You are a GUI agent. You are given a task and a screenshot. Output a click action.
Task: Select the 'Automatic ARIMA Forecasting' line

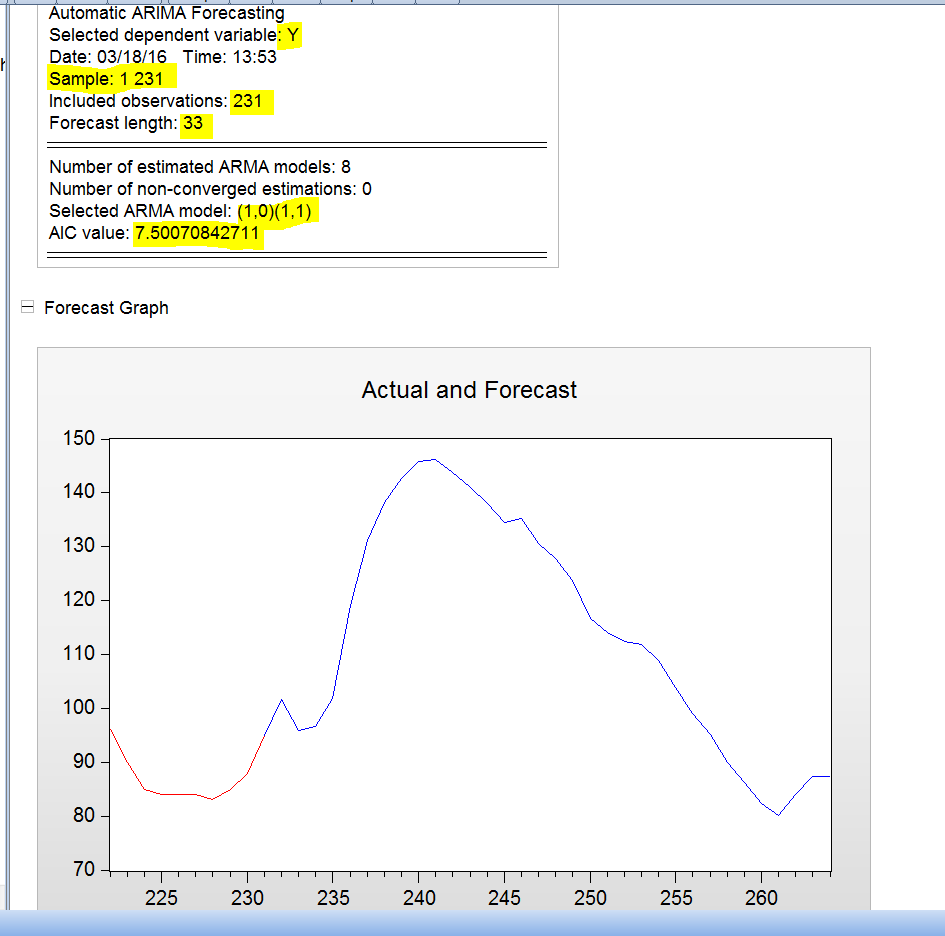click(167, 13)
